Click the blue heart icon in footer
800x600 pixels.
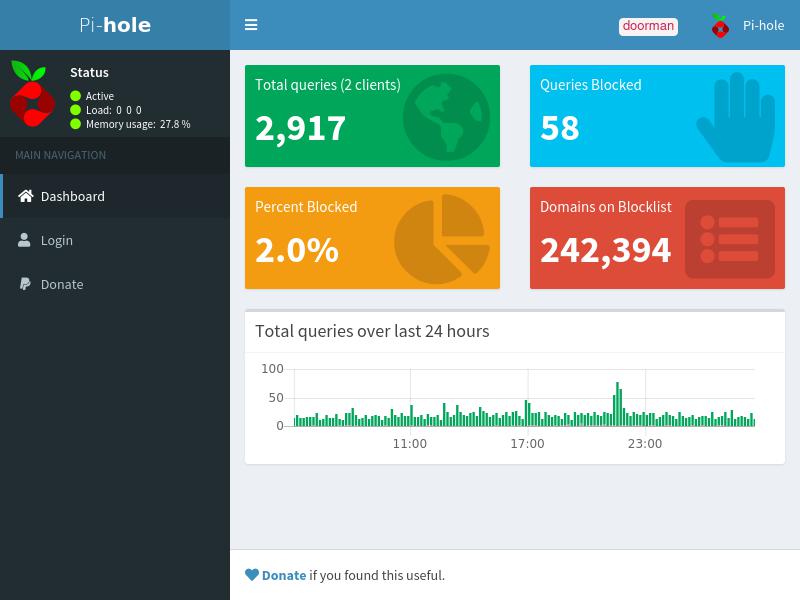[x=252, y=574]
